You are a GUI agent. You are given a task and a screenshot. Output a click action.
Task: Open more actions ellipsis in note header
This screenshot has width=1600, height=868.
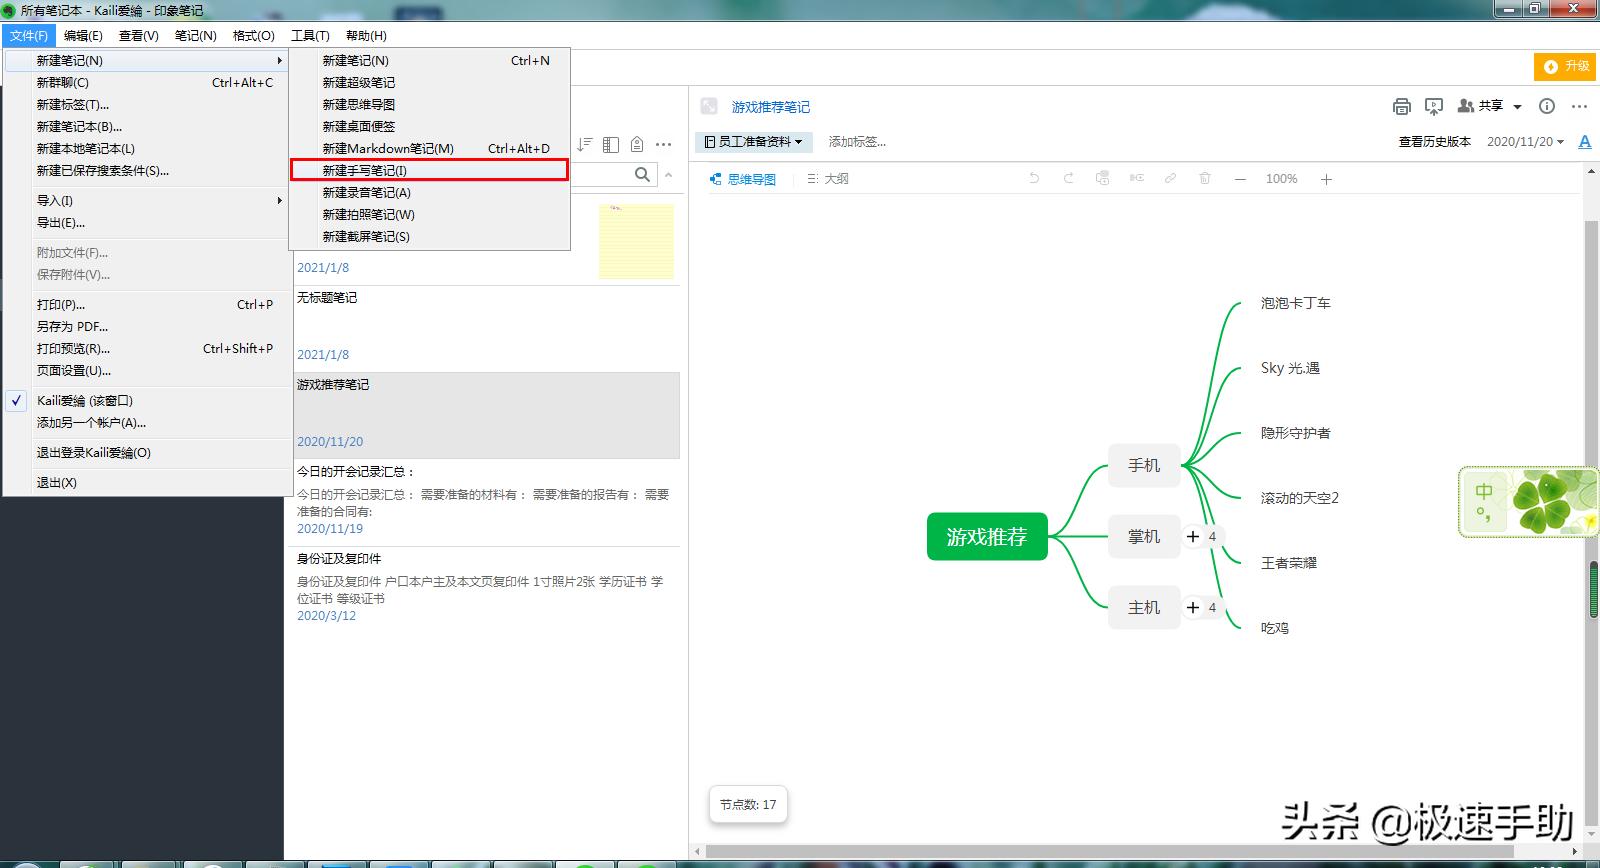coord(1580,106)
